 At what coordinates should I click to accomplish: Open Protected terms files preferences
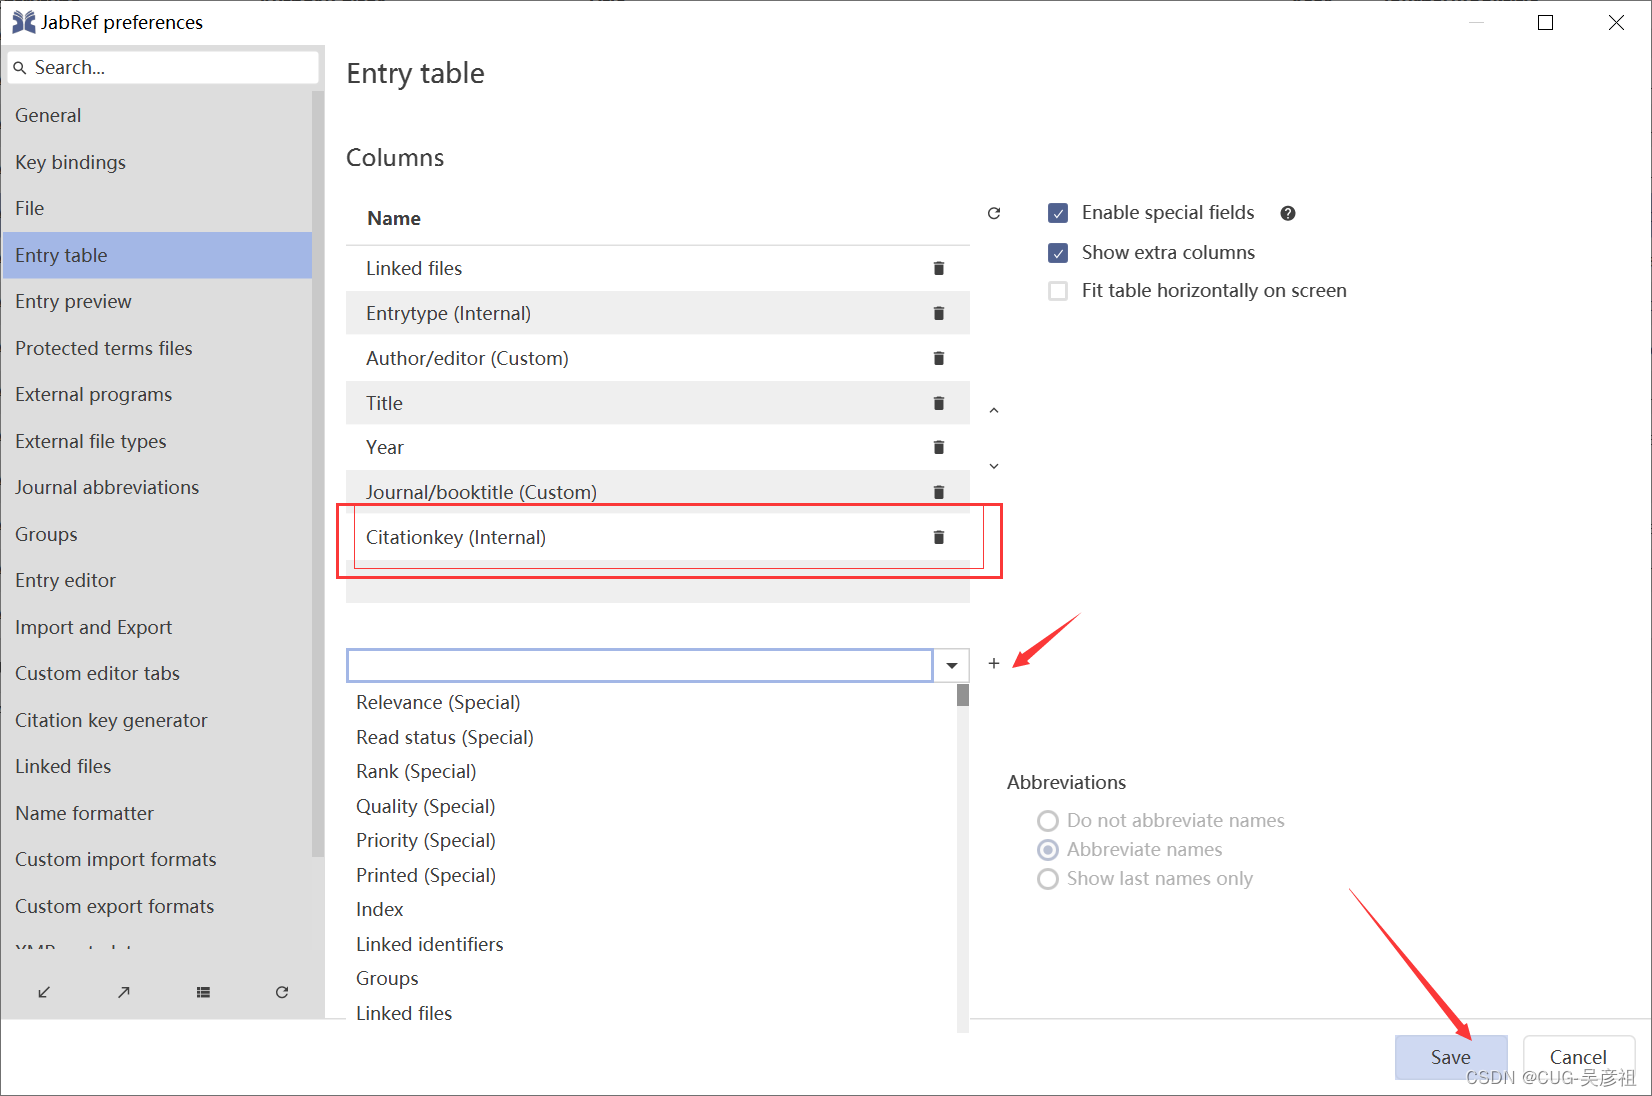(x=157, y=348)
